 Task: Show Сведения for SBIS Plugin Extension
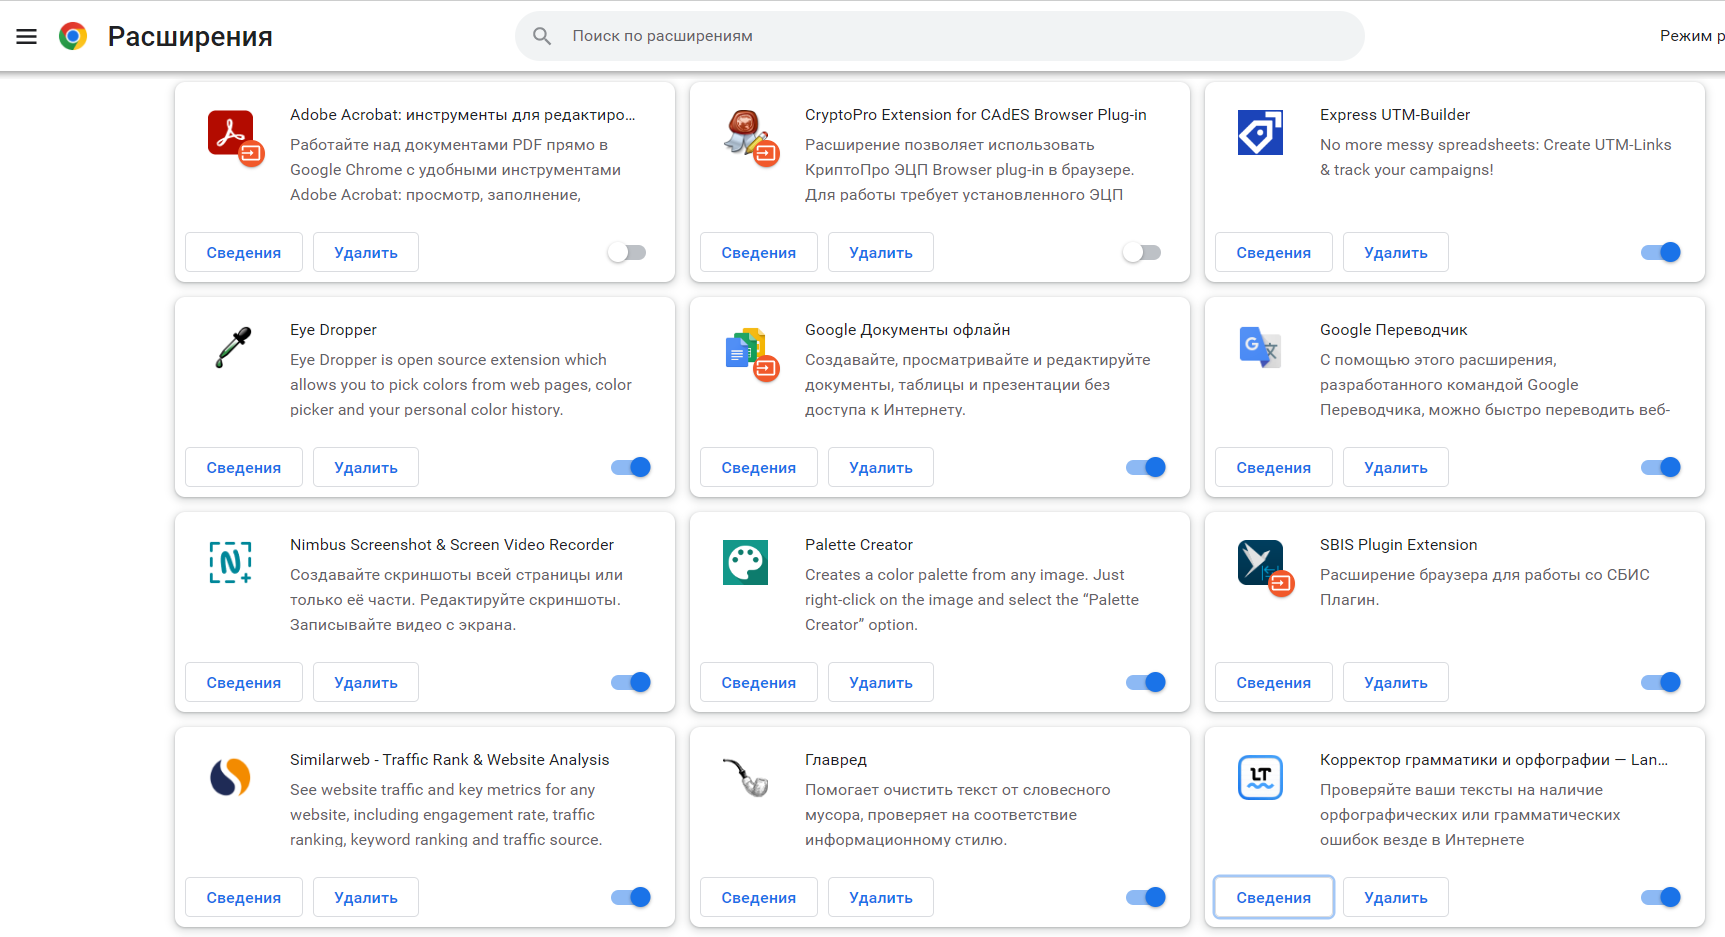point(1274,682)
